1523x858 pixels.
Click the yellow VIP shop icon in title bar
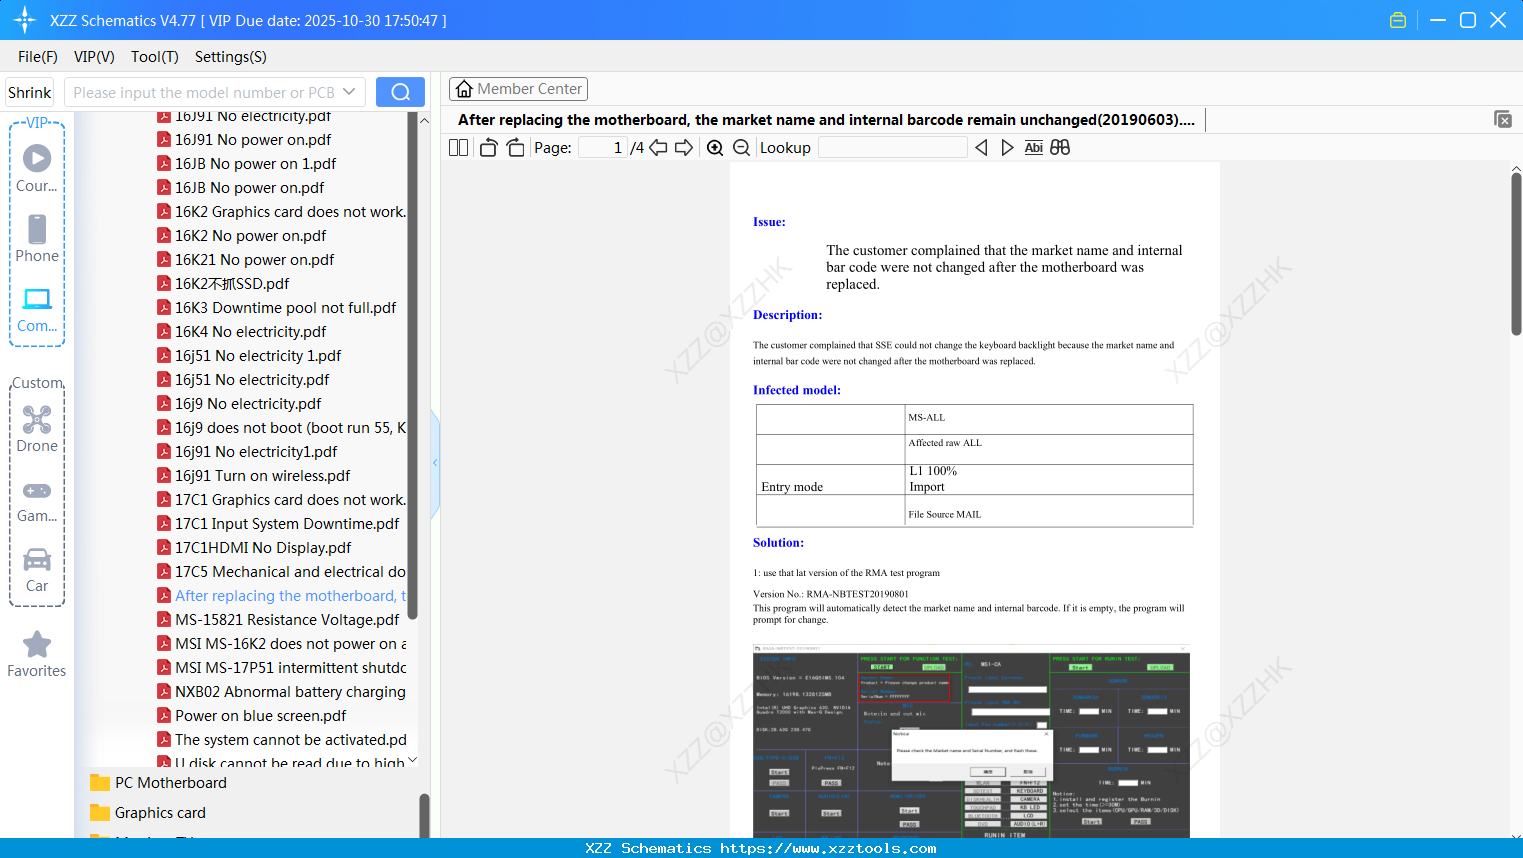click(x=1398, y=20)
